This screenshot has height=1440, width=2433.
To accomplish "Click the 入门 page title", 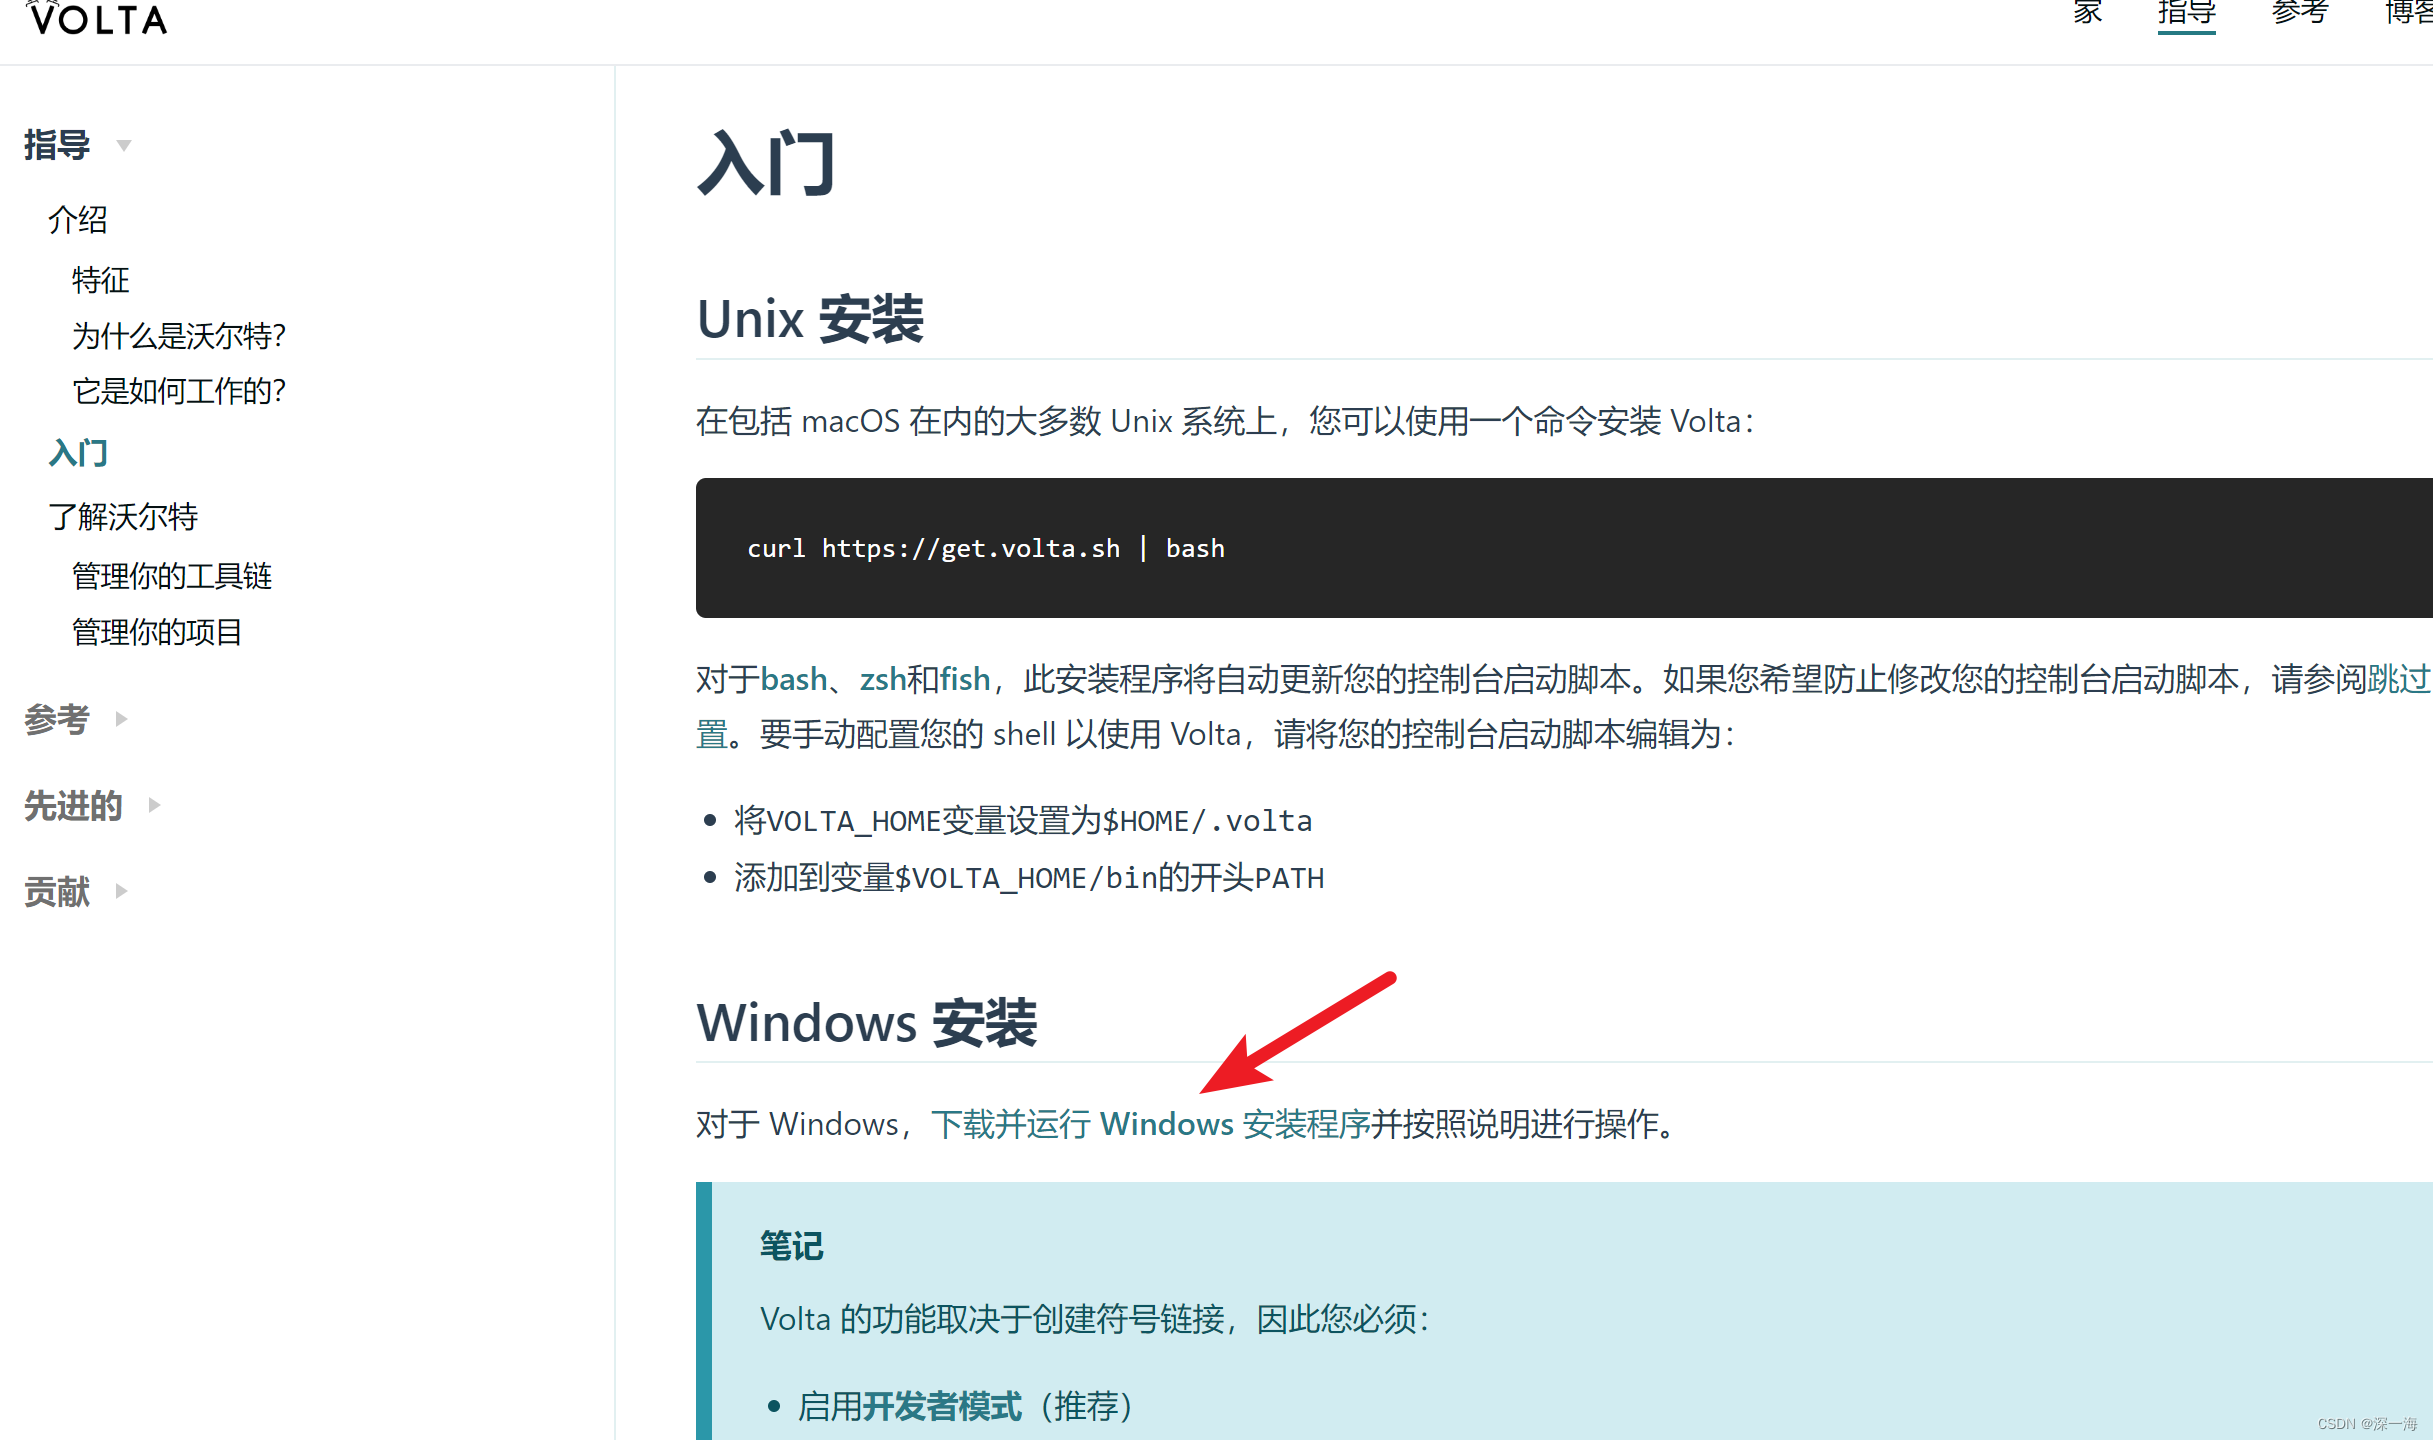I will click(x=767, y=163).
